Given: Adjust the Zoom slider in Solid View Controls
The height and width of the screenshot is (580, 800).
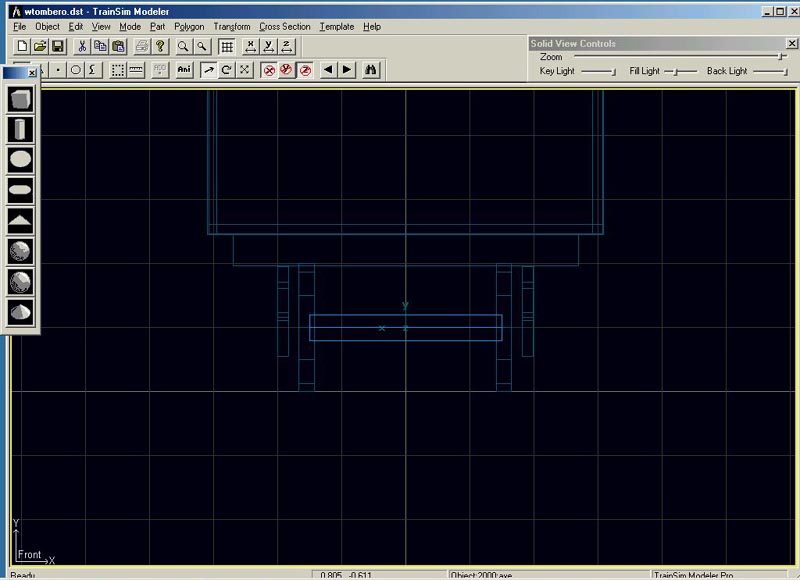Looking at the screenshot, I should click(x=781, y=57).
